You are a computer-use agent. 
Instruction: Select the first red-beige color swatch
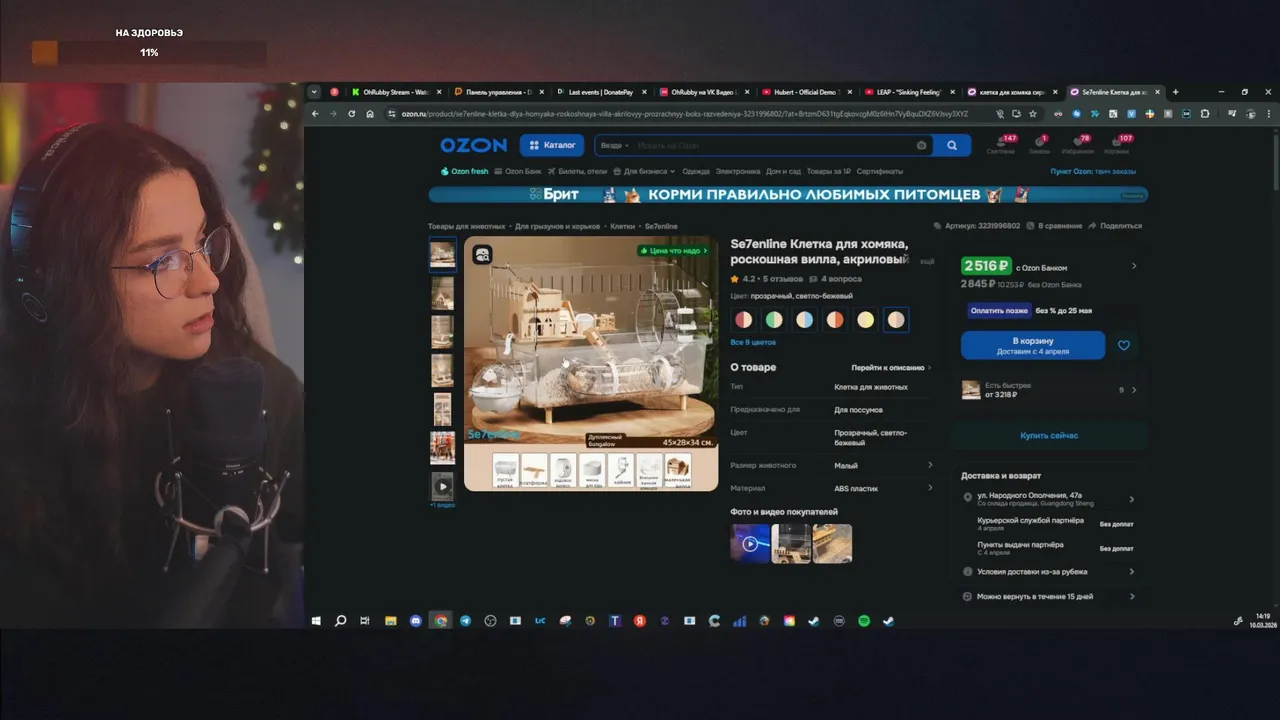(743, 320)
